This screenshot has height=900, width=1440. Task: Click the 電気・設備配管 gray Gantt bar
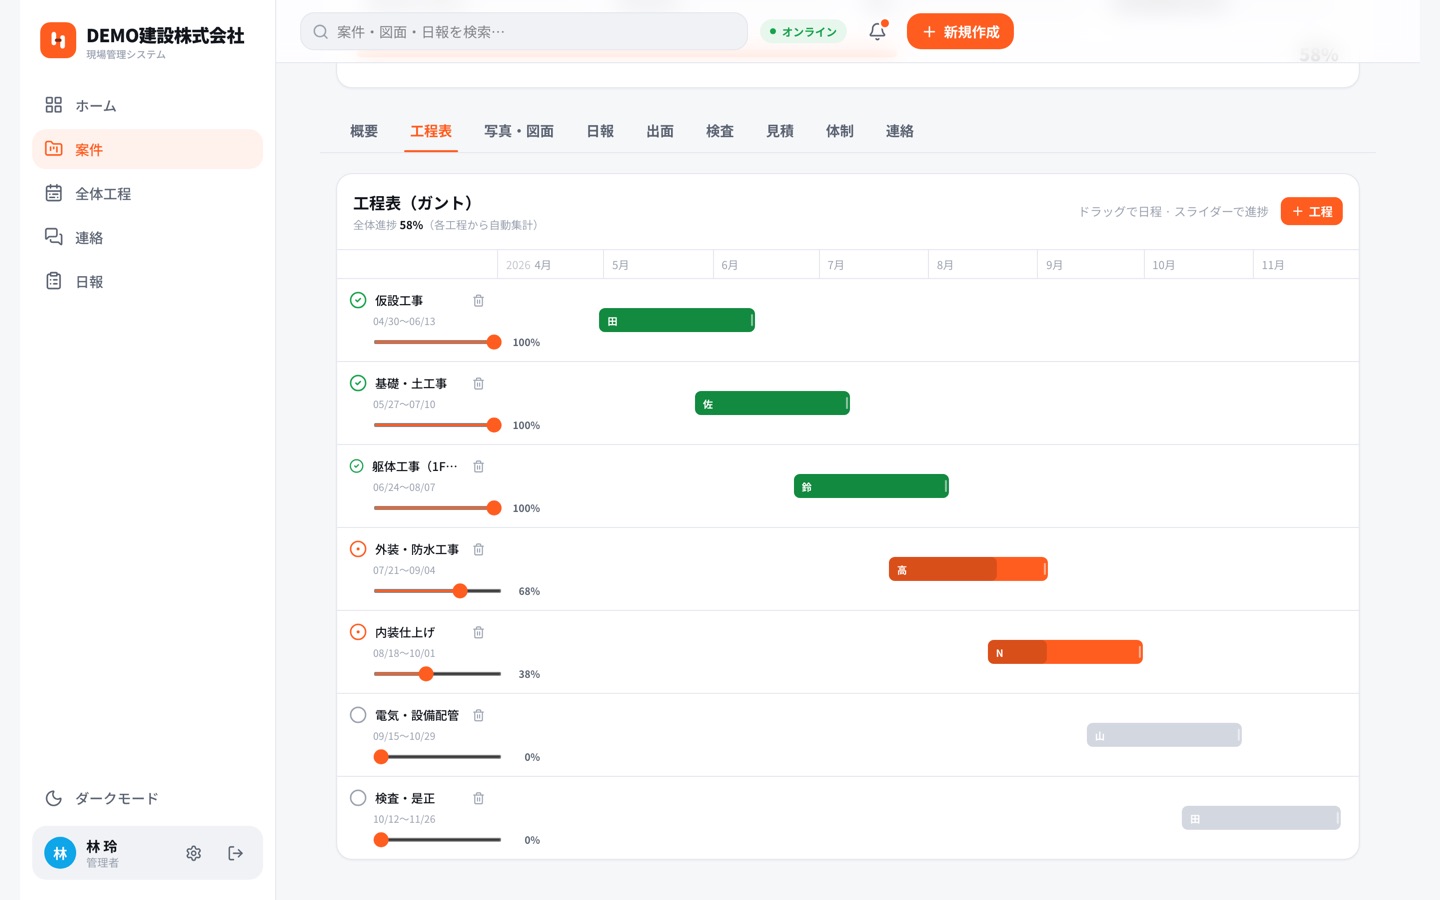point(1164,735)
